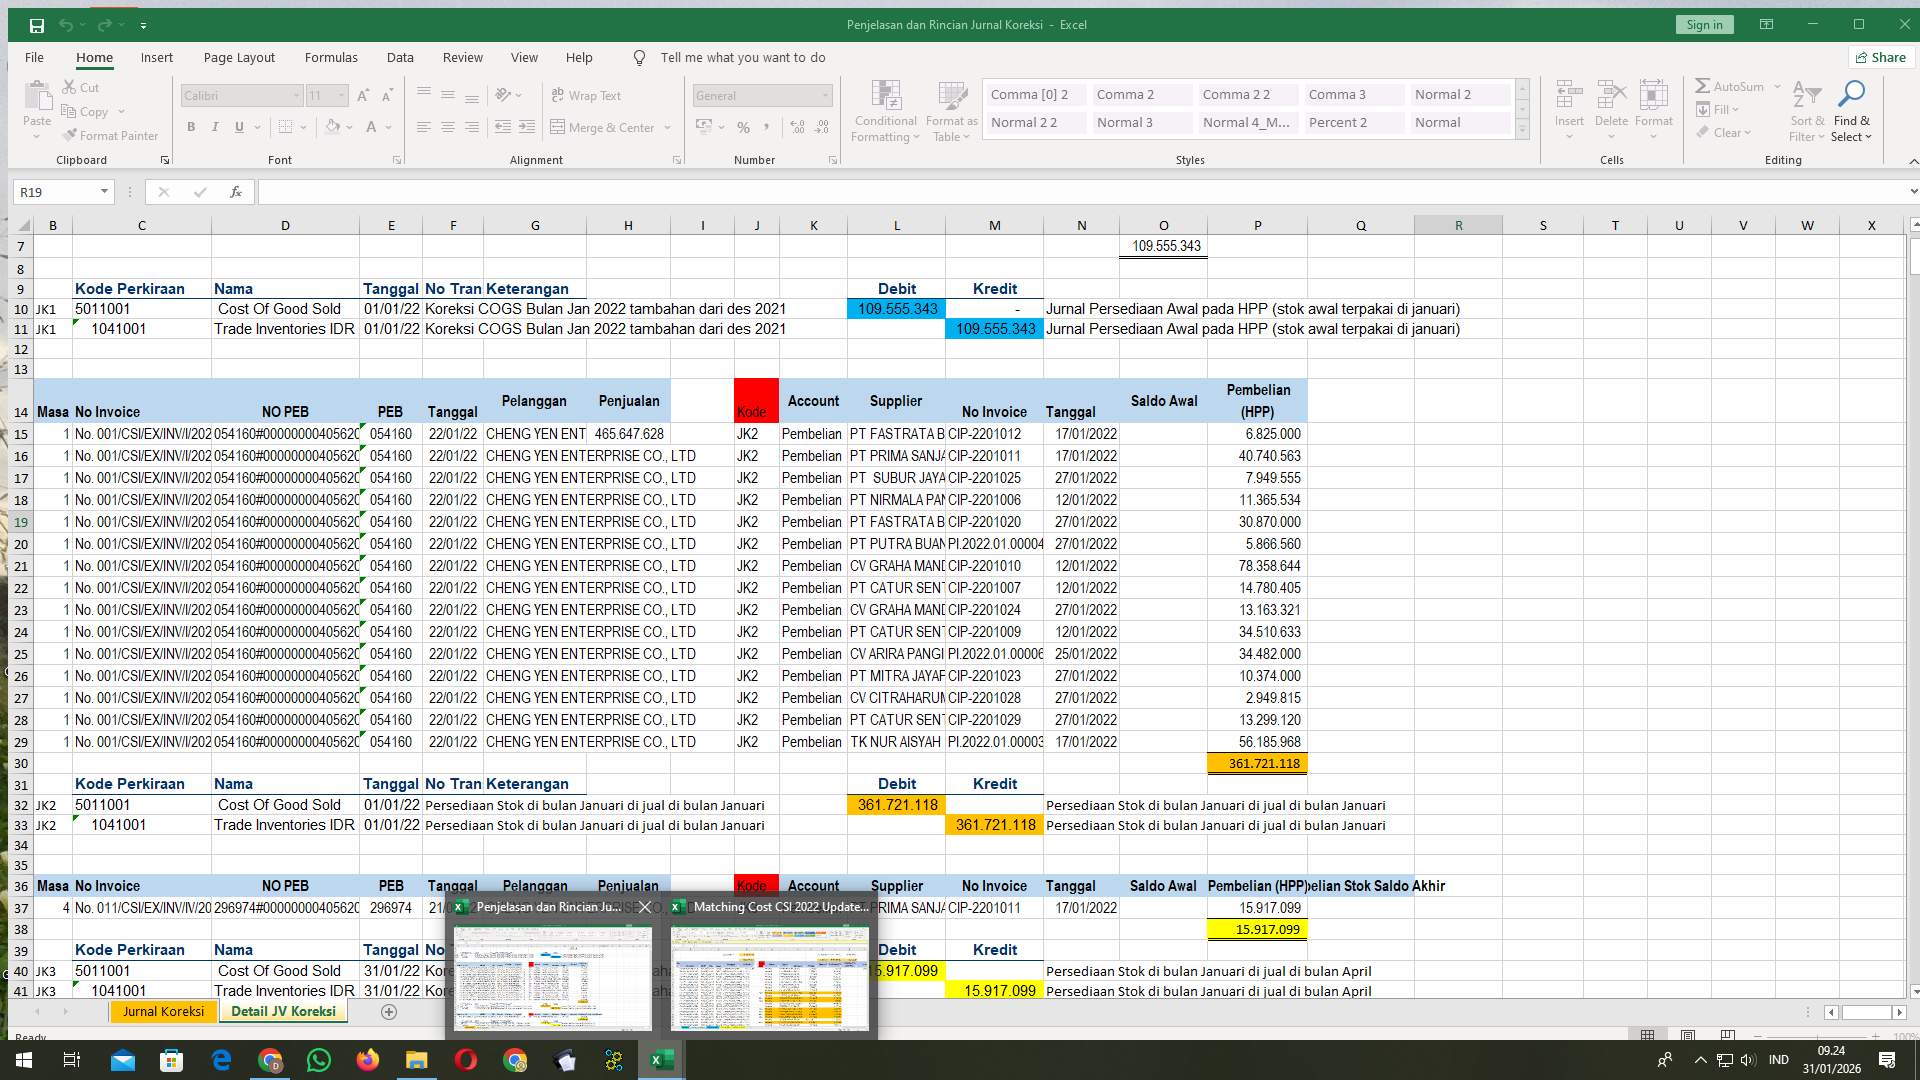Screen dimensions: 1920x1080
Task: Click the Share button
Action: [1880, 57]
